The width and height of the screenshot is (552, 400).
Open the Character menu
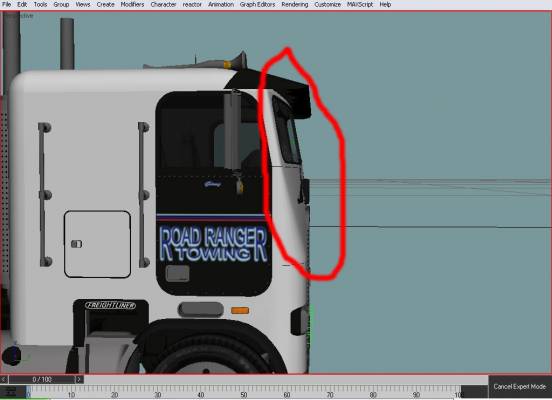pos(163,5)
